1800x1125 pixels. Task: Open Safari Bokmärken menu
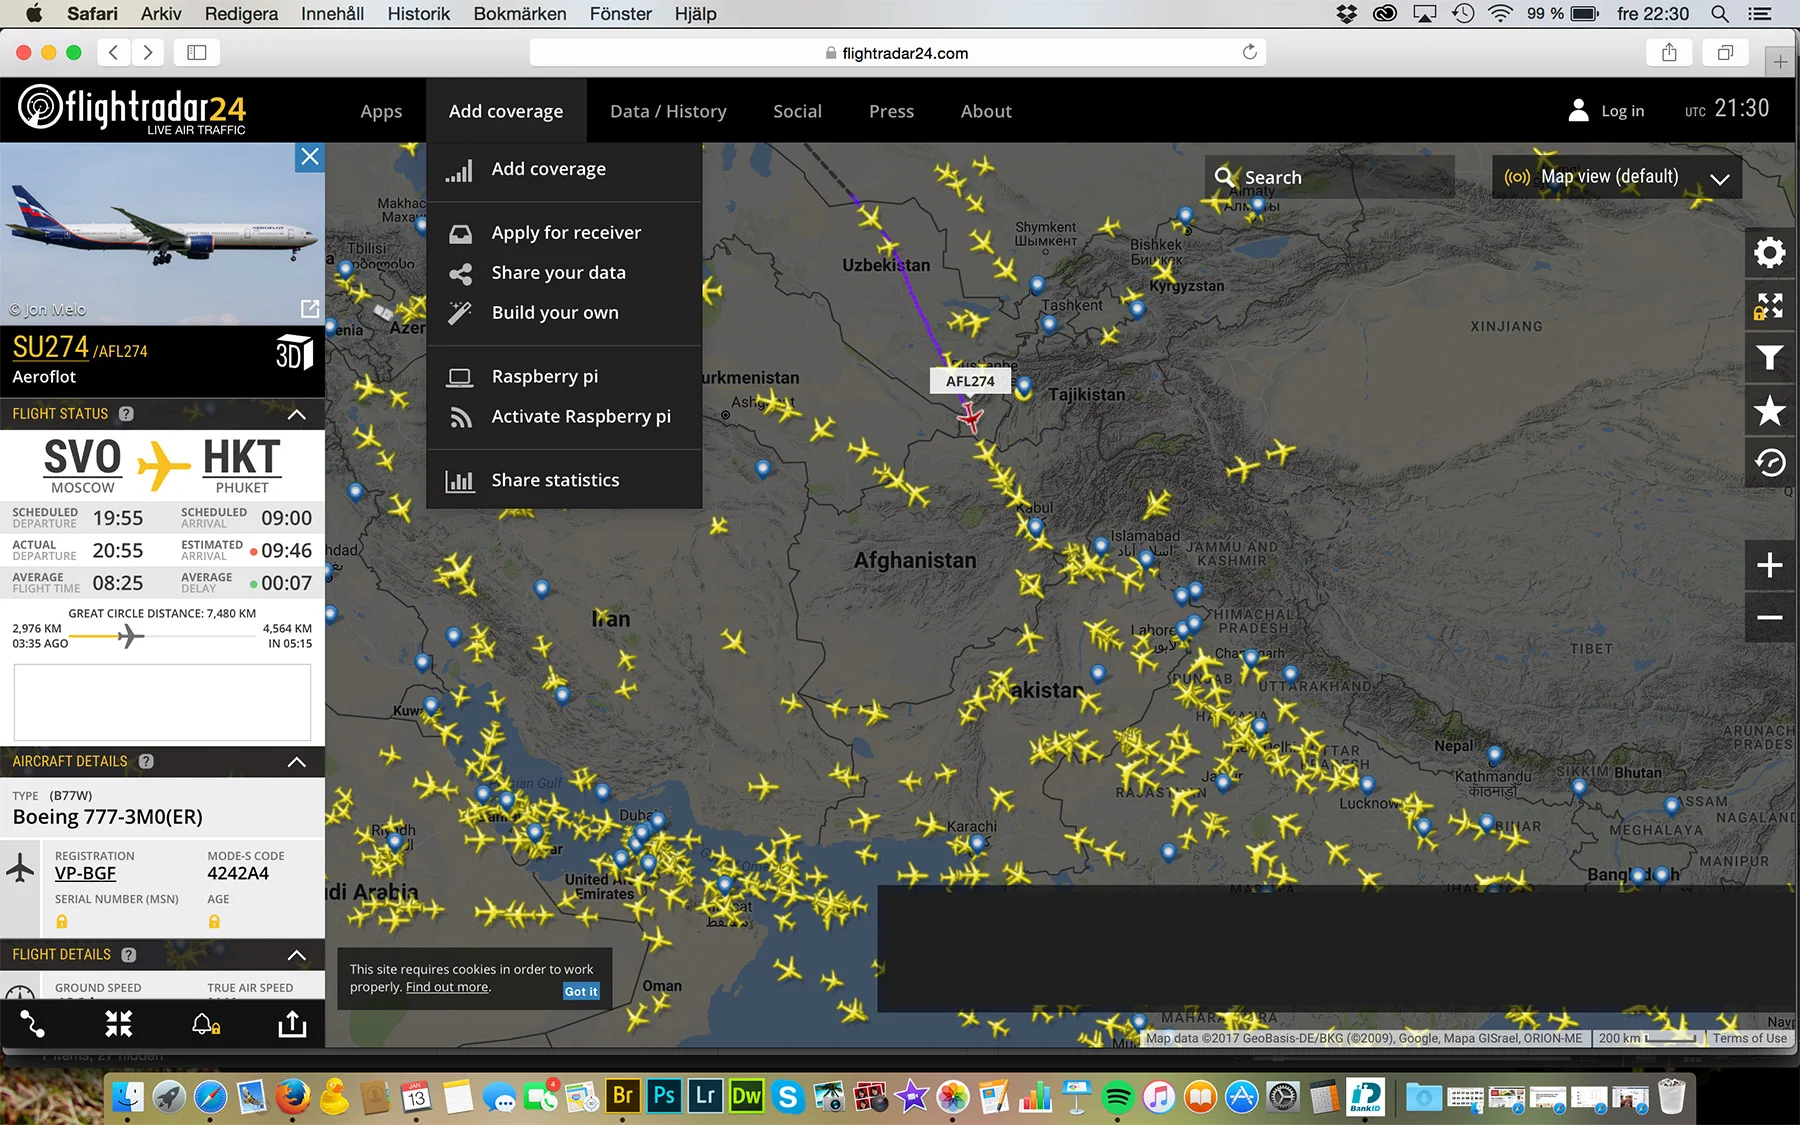pos(520,14)
